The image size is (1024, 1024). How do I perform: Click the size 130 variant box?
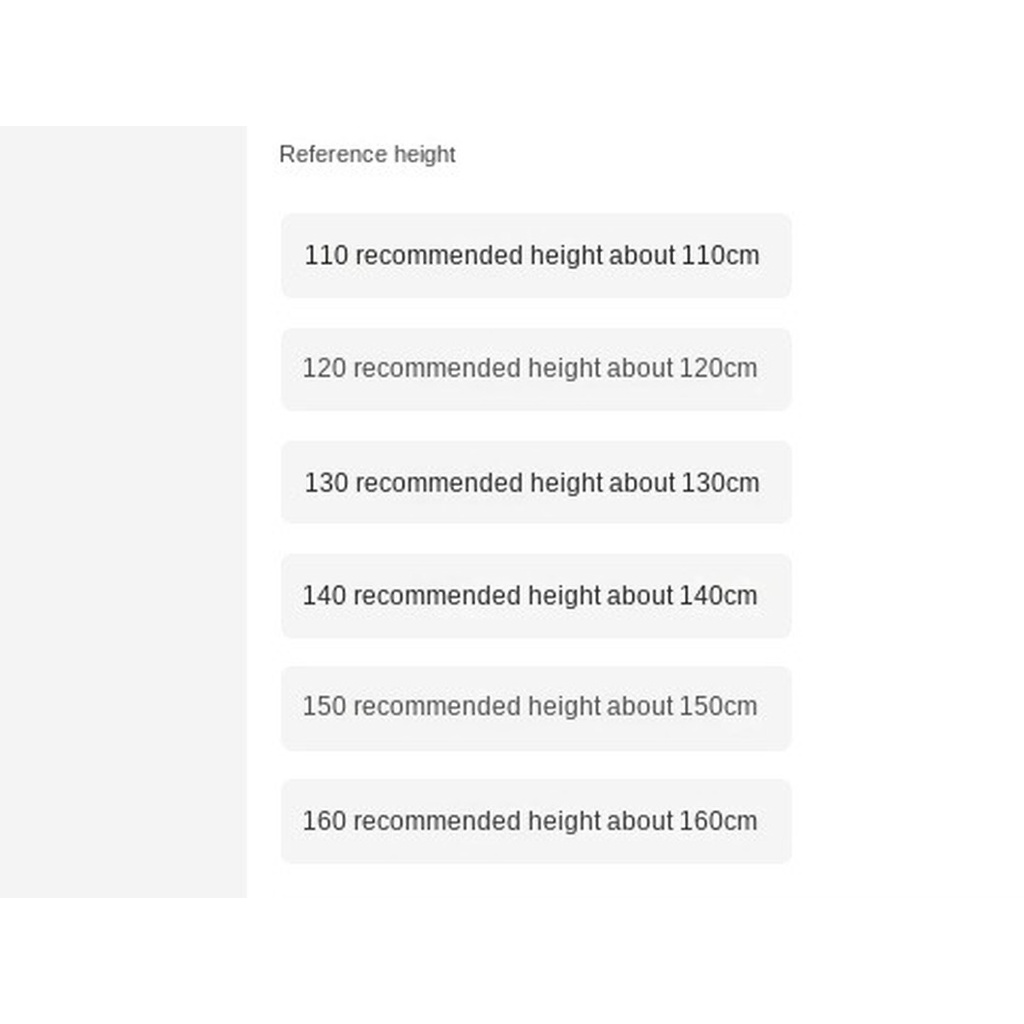[x=535, y=482]
